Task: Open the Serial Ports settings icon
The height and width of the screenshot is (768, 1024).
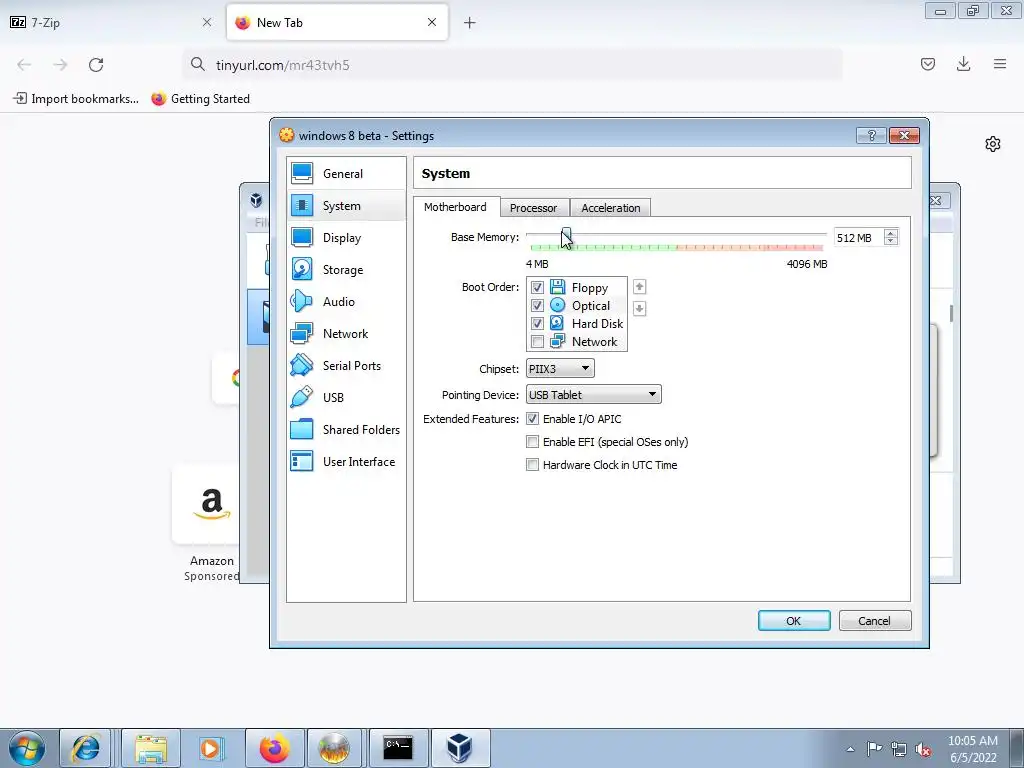Action: click(x=302, y=365)
